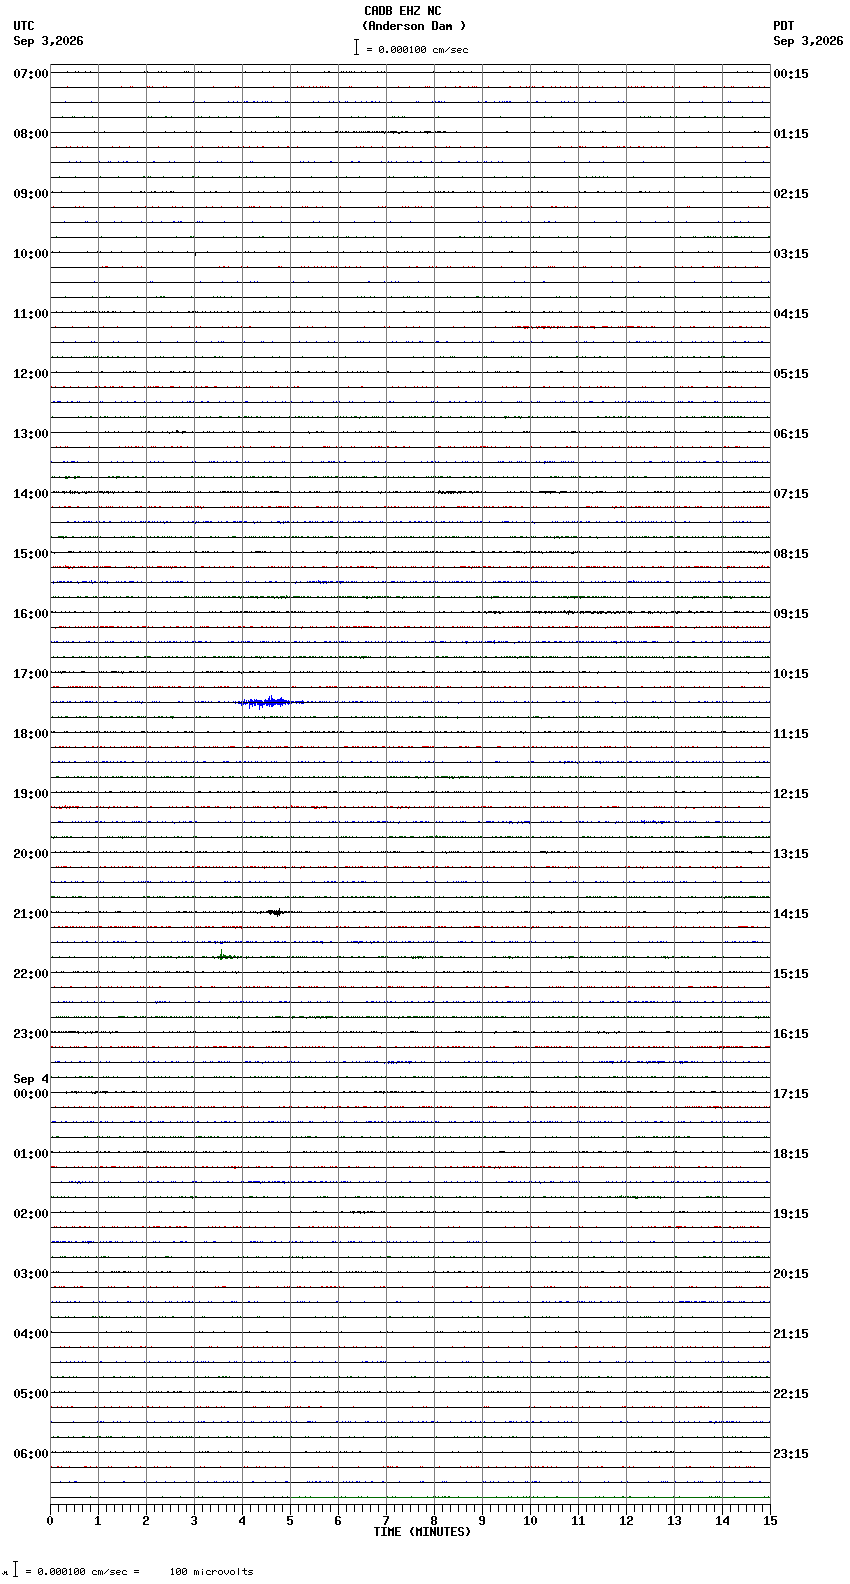This screenshot has width=850, height=1584.
Task: Click the 06:00 UTC row label
Action: (31, 1454)
